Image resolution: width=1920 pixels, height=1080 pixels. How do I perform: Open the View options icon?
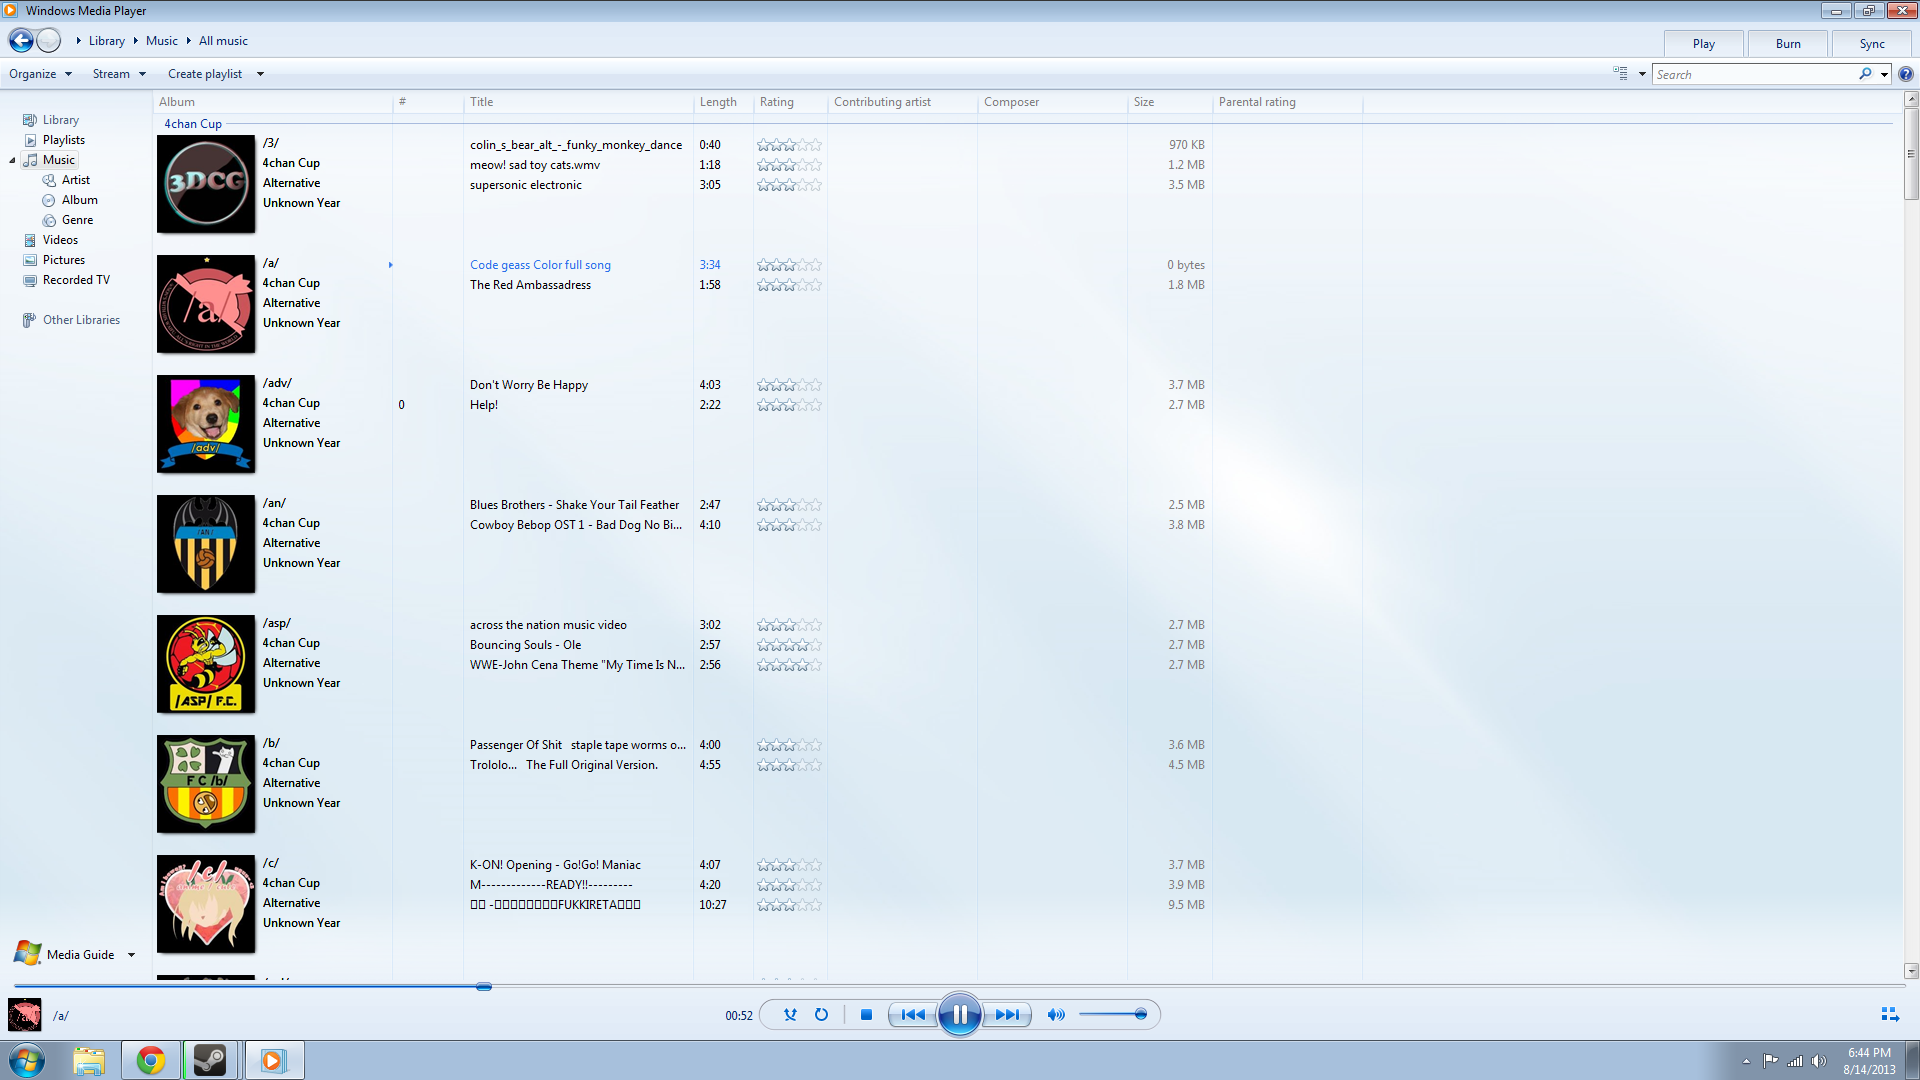[x=1621, y=74]
